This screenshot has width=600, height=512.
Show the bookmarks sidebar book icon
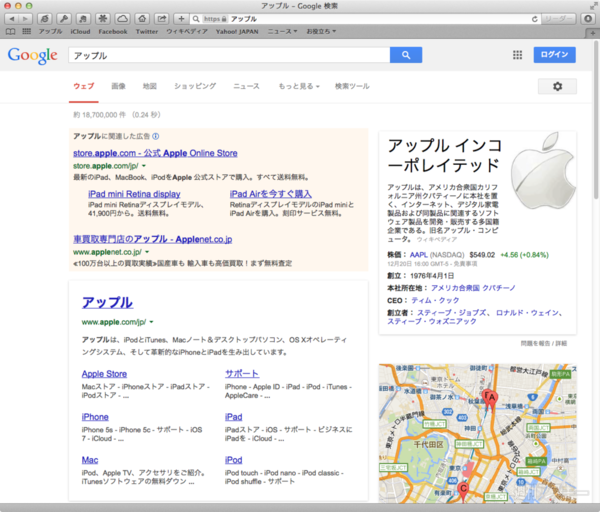[11, 31]
